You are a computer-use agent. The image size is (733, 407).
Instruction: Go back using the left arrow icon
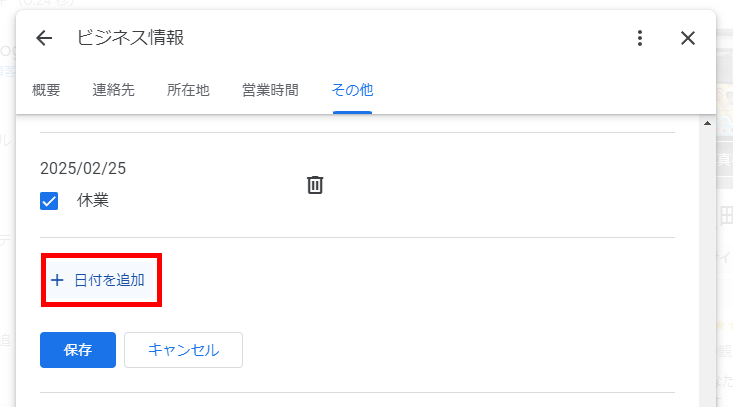pos(44,38)
